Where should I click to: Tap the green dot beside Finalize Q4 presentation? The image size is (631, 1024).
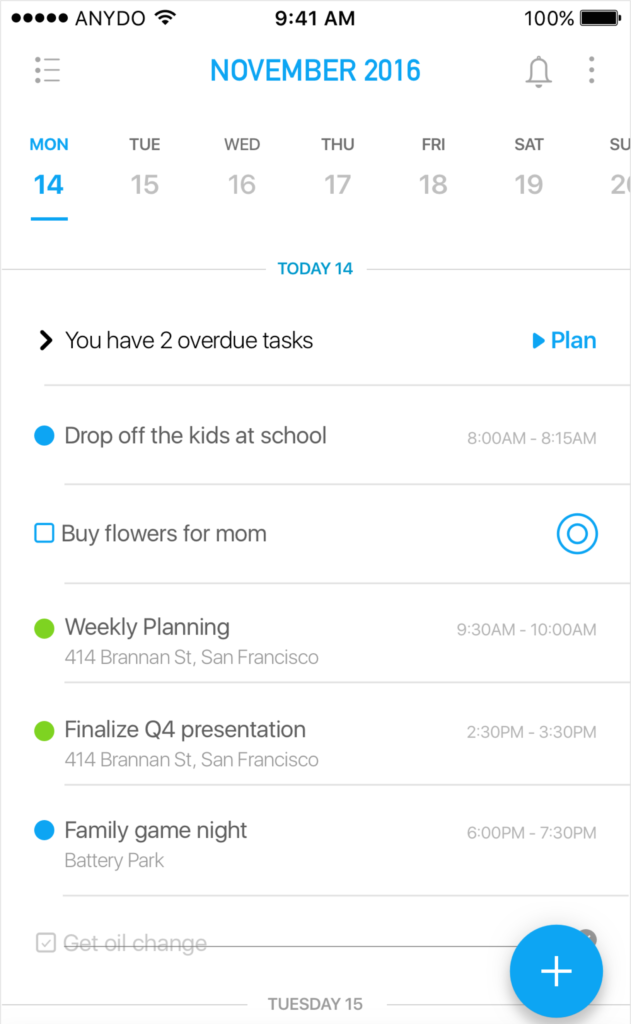pos(43,730)
